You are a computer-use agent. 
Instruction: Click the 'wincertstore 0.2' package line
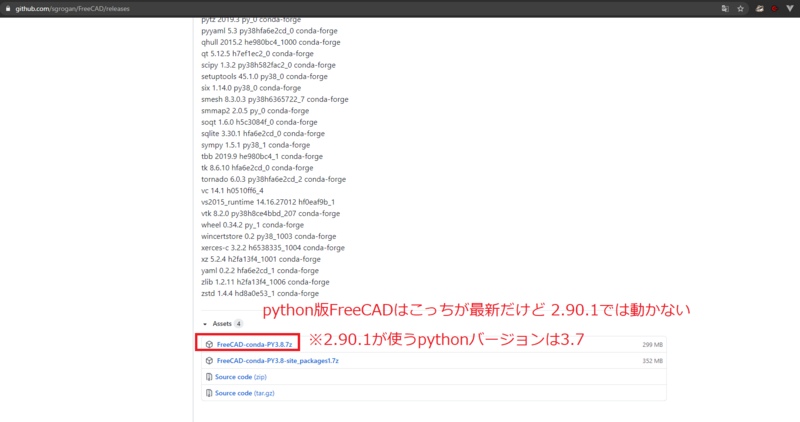(269, 236)
